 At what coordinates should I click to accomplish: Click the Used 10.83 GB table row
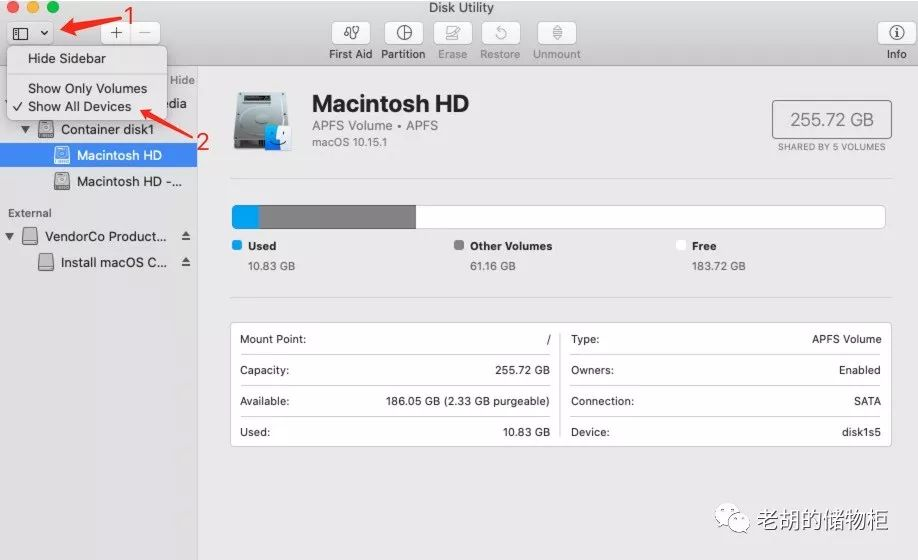(395, 432)
